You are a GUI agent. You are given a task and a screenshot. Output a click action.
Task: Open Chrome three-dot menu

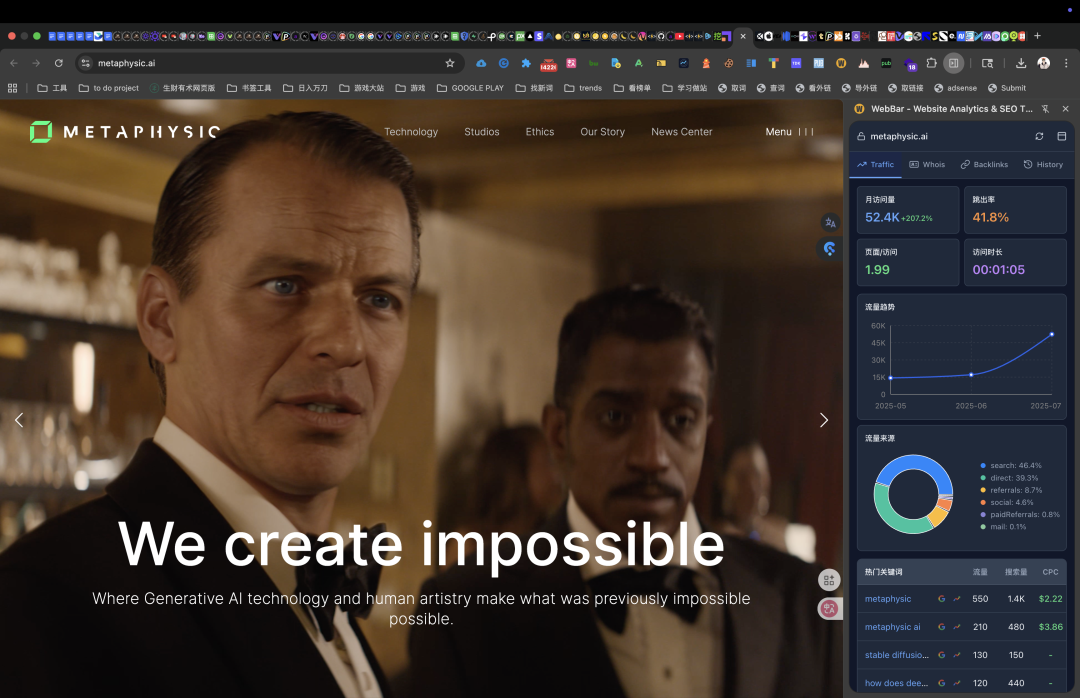(x=1066, y=63)
